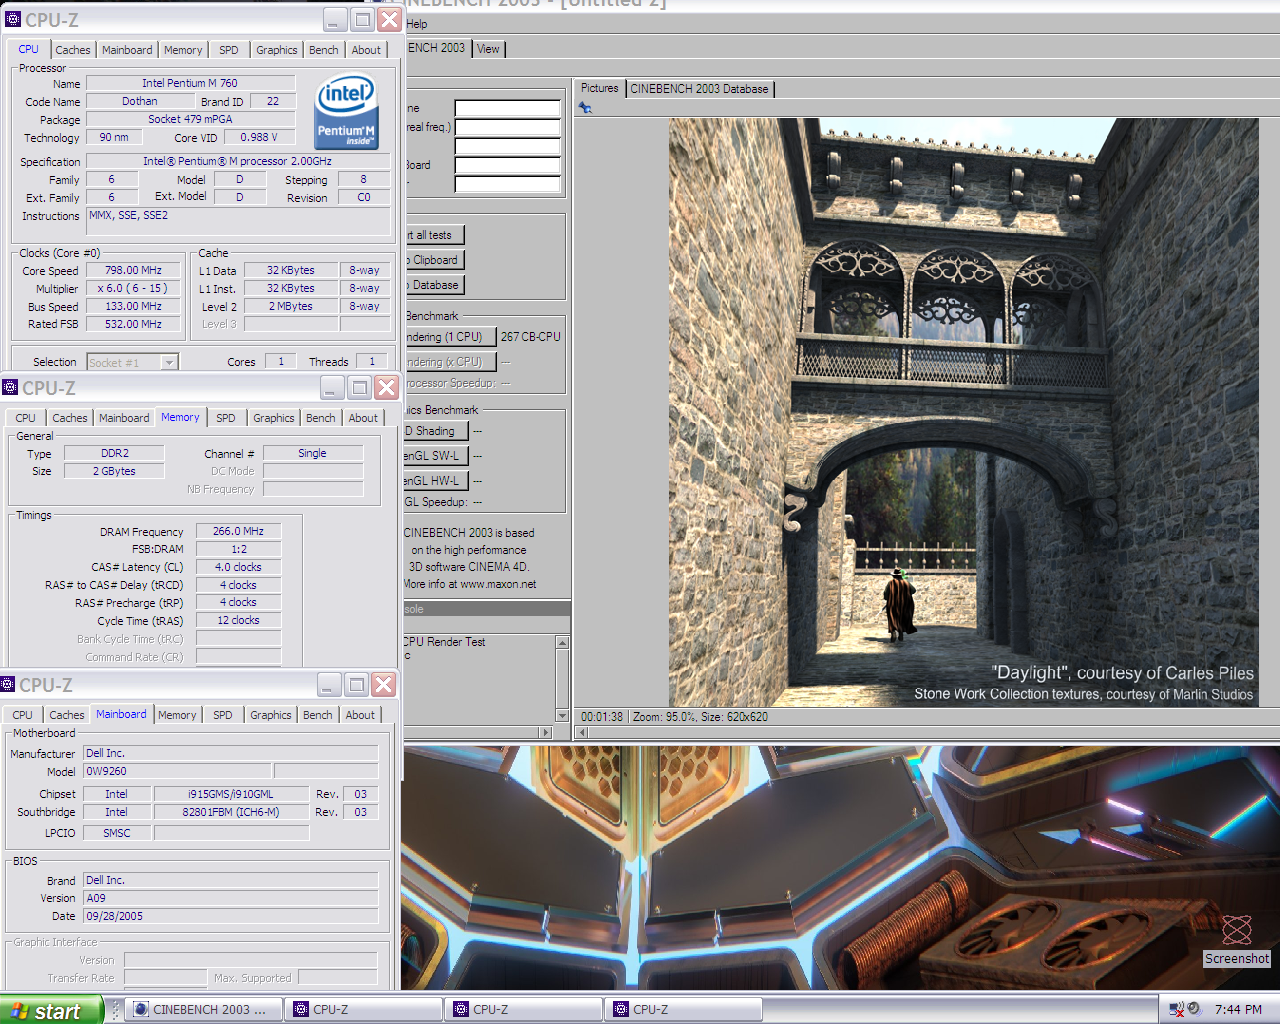Click the Windows start button
This screenshot has height=1024, width=1280.
(x=50, y=1010)
